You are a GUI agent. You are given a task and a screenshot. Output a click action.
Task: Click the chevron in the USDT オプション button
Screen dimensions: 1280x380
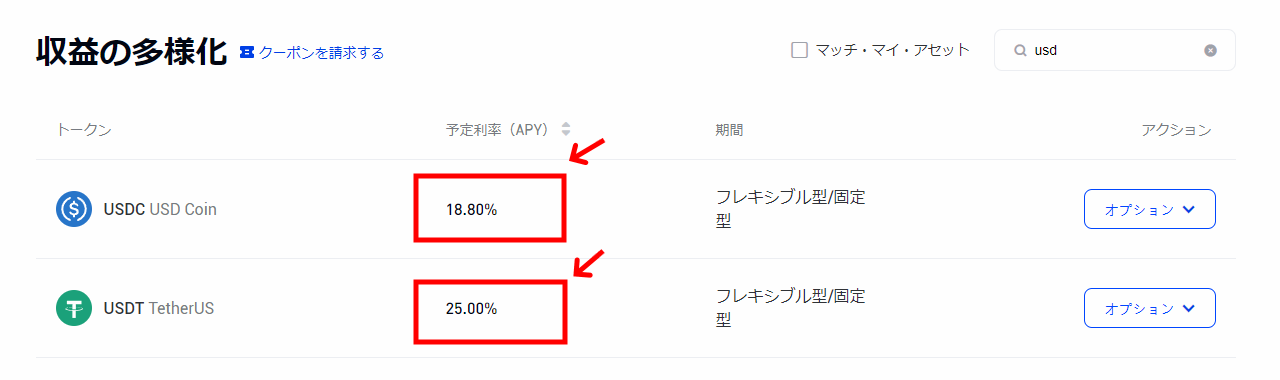1188,308
